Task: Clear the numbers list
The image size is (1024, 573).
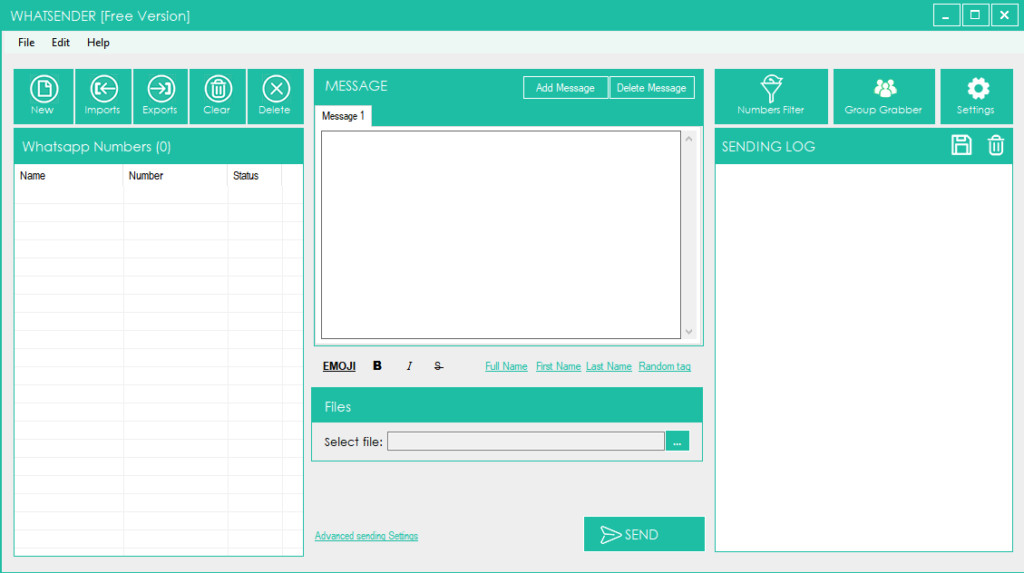Action: point(217,96)
